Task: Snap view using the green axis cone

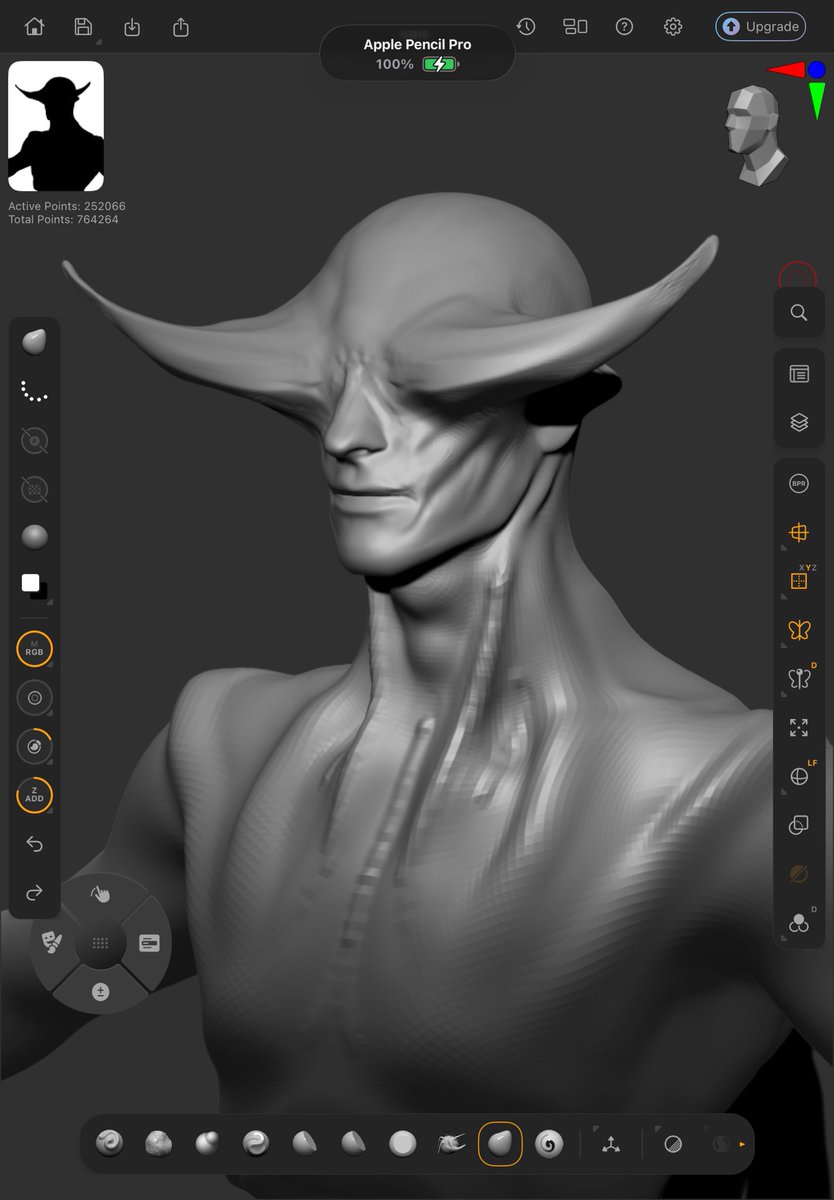Action: pos(817,100)
